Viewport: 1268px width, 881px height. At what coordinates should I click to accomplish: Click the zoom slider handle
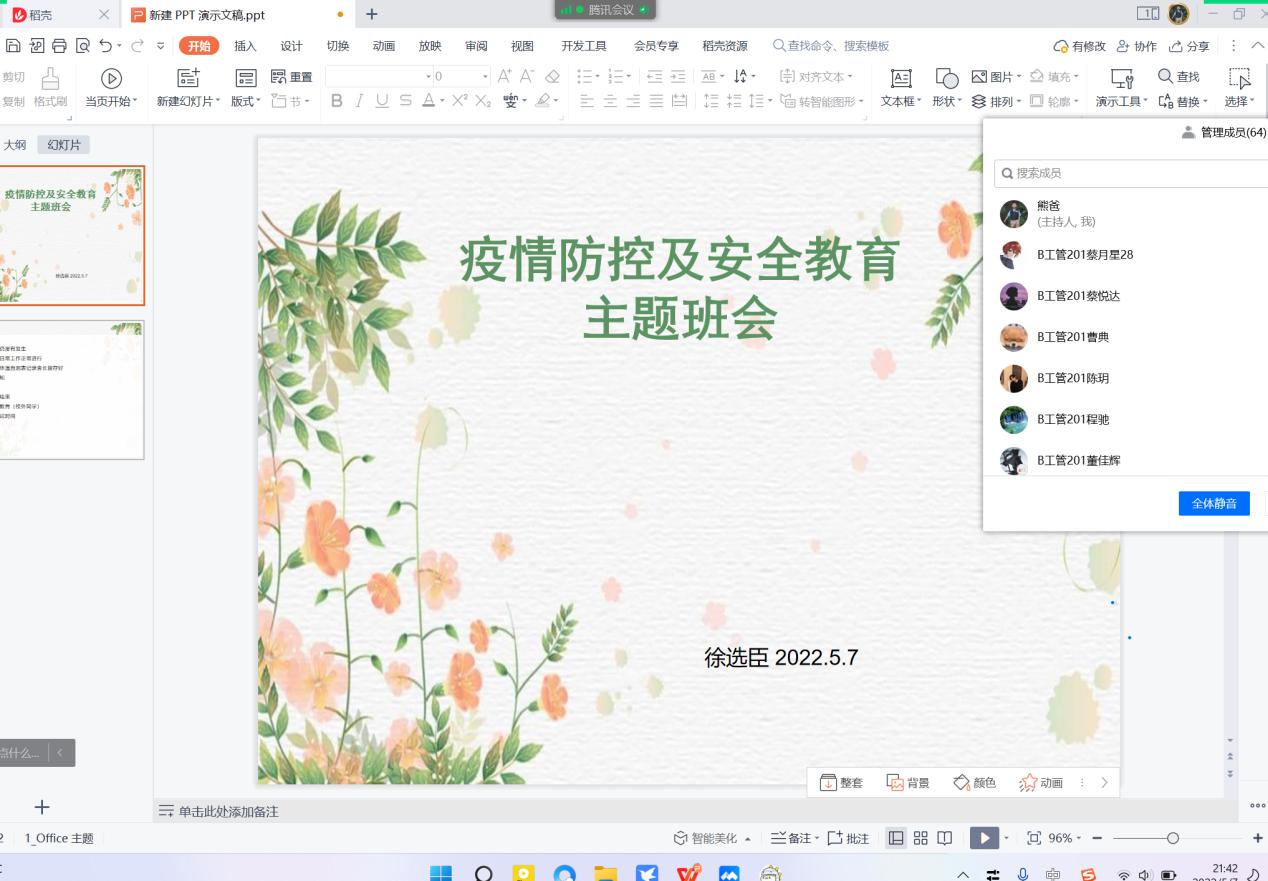1173,838
